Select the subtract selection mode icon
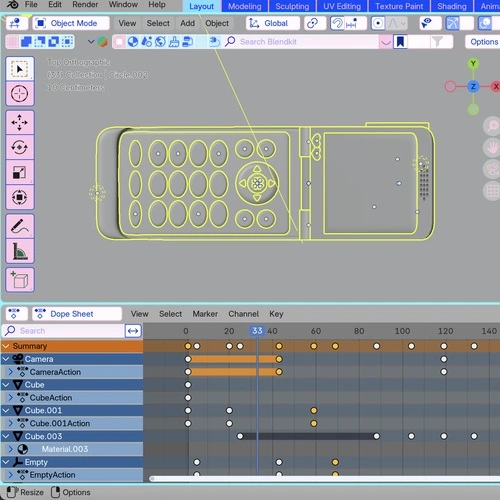 [x=40, y=42]
